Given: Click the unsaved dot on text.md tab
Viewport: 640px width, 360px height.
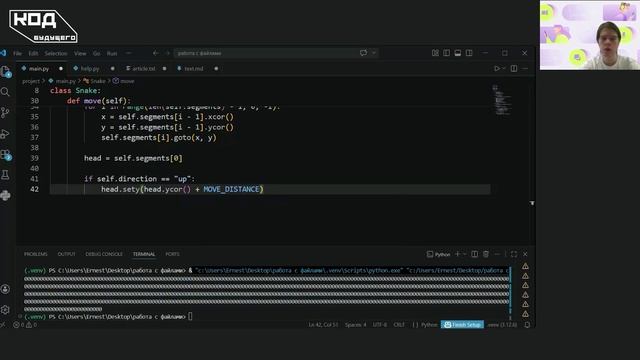Looking at the screenshot, I should pos(216,69).
